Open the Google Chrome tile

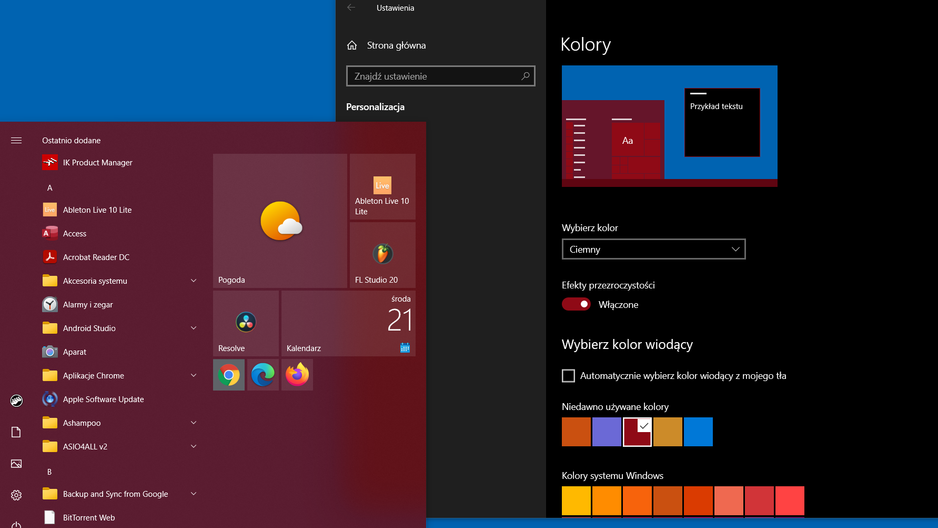pyautogui.click(x=229, y=375)
